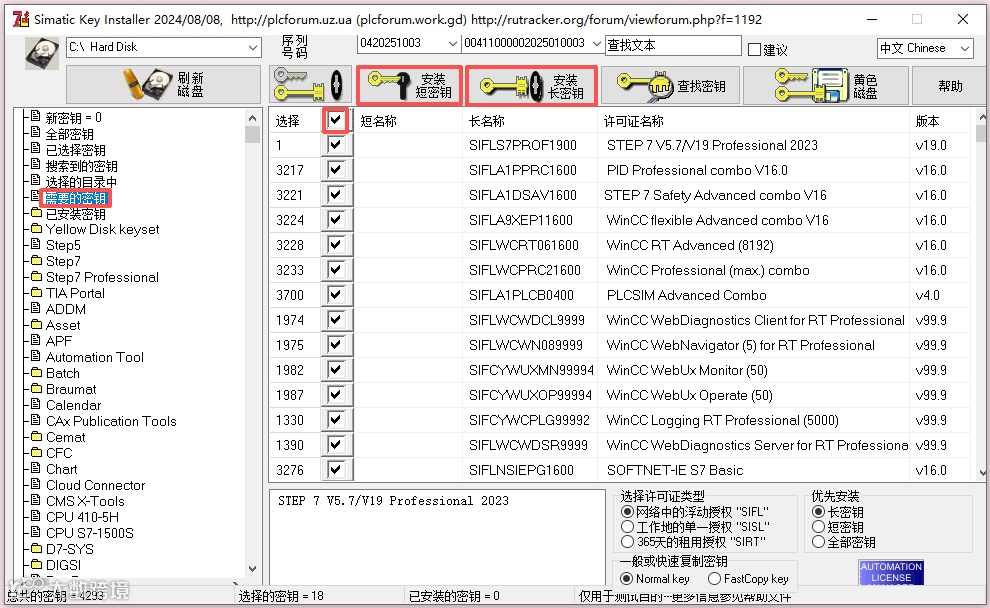The width and height of the screenshot is (990, 608).
Task: Click the Braumat folder icon
Action: click(x=37, y=388)
